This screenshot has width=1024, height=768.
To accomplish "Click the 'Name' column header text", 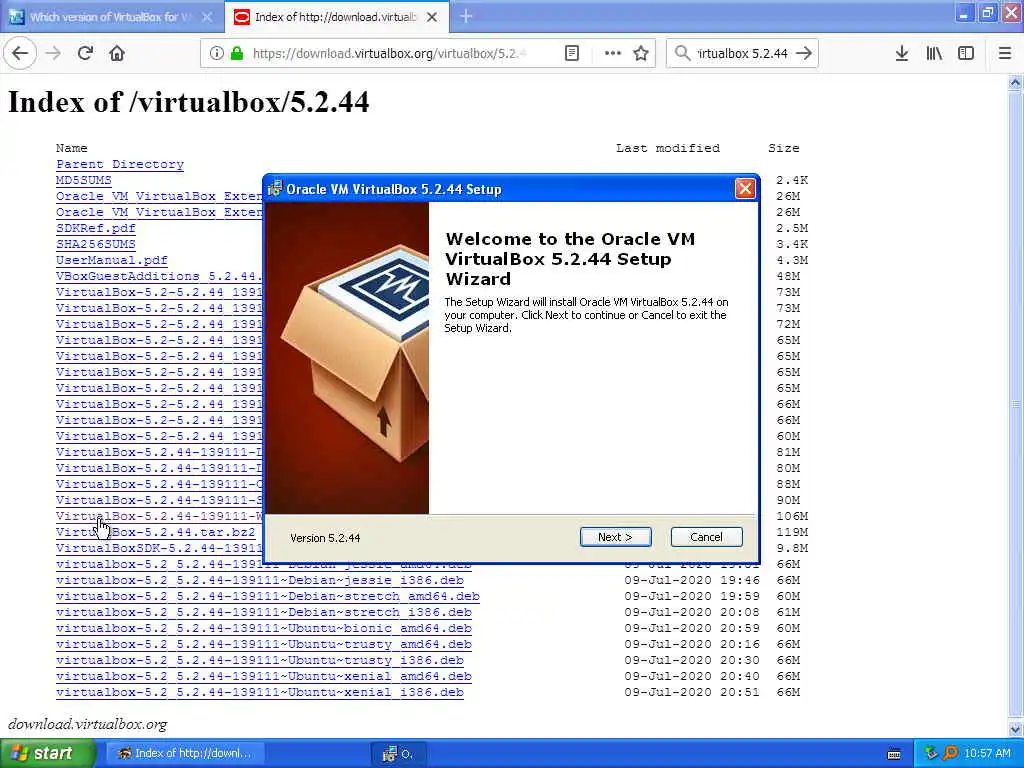I will pyautogui.click(x=72, y=148).
